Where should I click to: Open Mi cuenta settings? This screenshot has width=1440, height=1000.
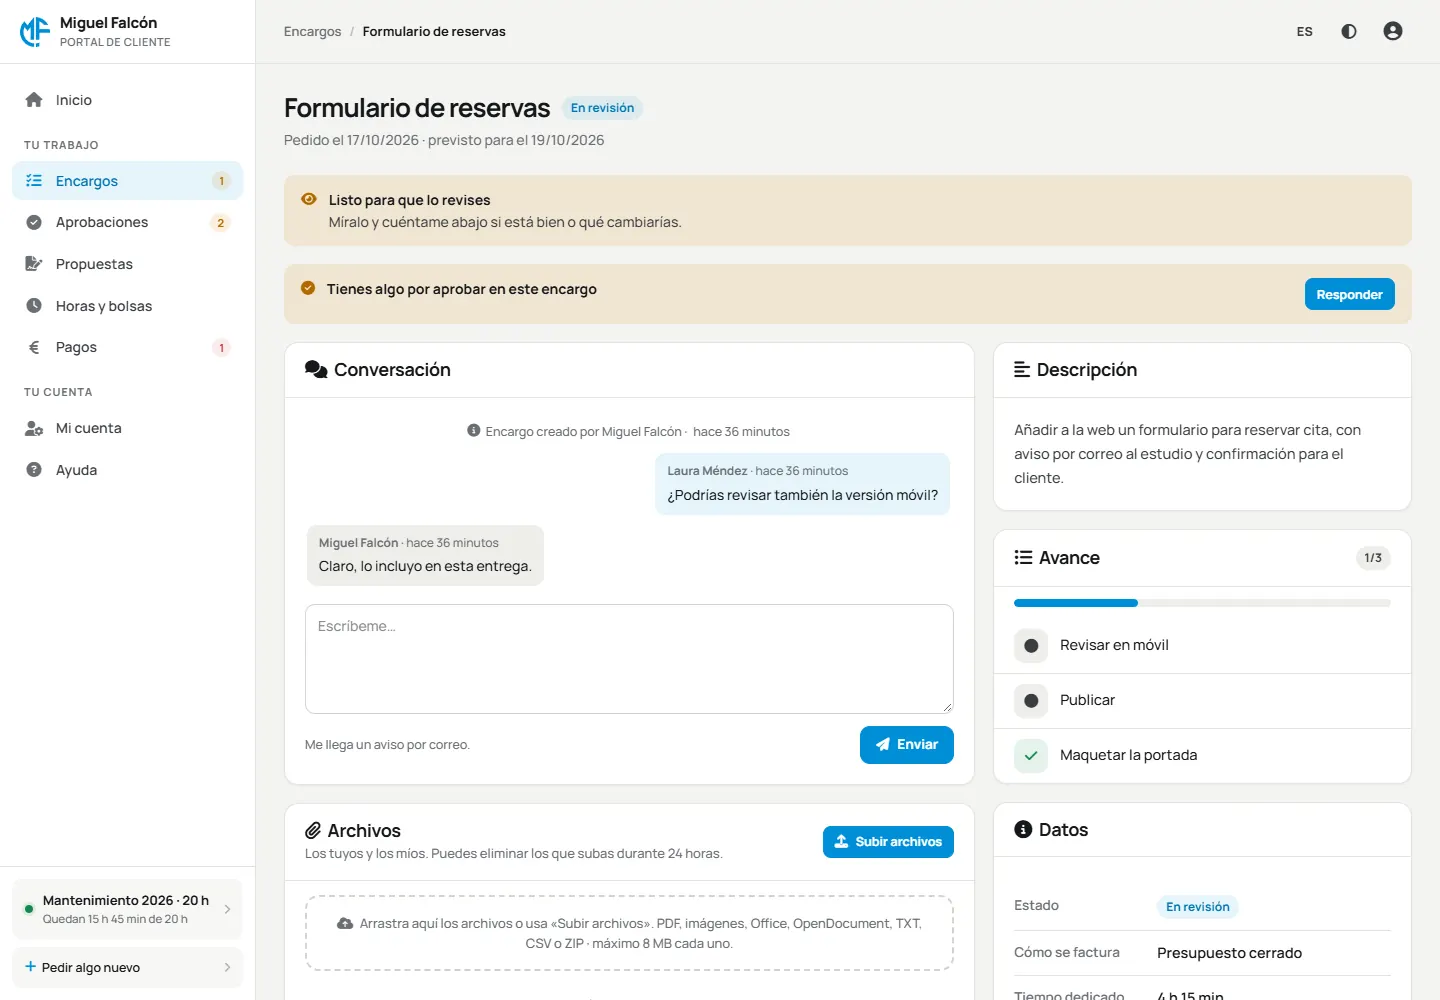127,428
